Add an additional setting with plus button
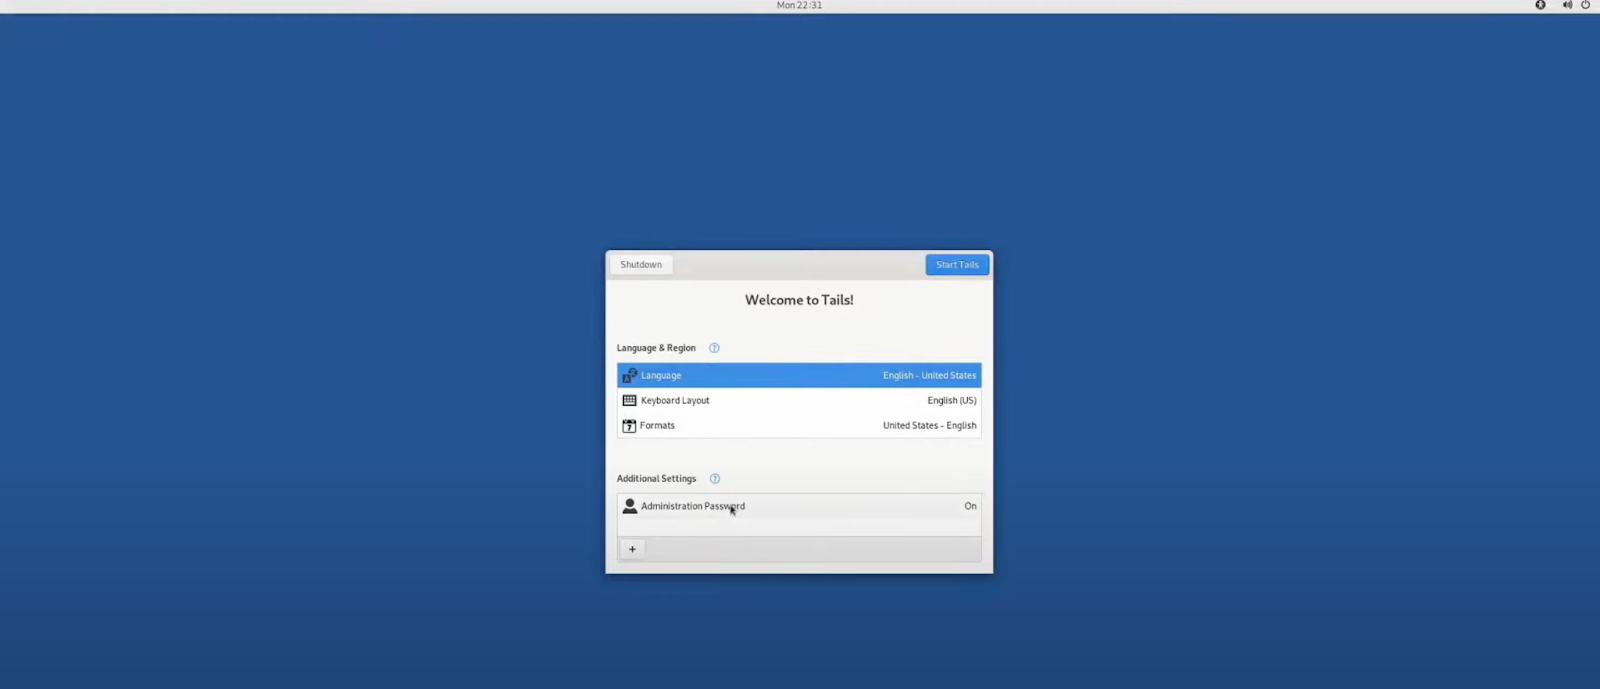Image resolution: width=1600 pixels, height=689 pixels. click(x=632, y=549)
